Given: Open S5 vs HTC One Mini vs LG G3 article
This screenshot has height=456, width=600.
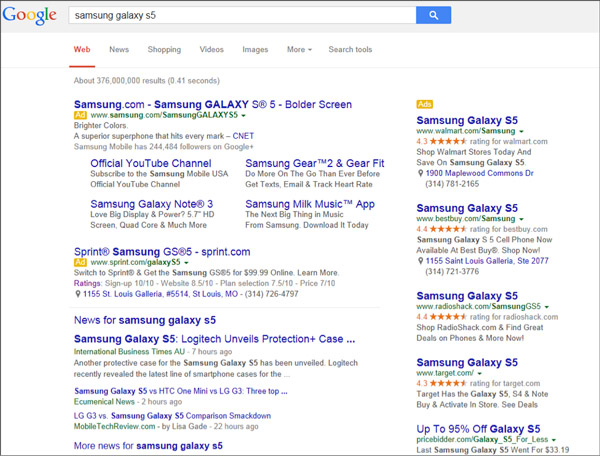Looking at the screenshot, I should pyautogui.click(x=181, y=391).
